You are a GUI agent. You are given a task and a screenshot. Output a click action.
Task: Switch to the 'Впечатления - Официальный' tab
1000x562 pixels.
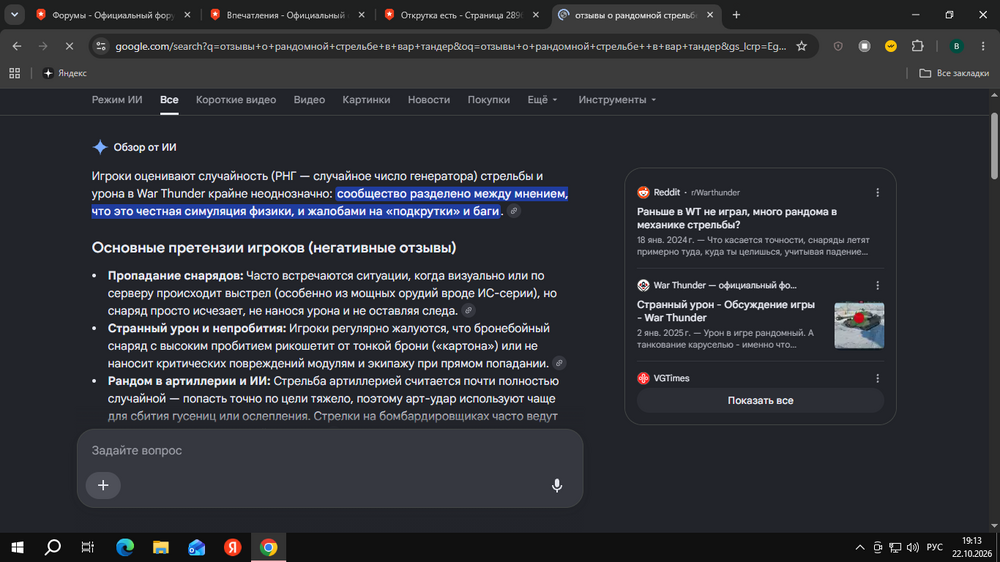(285, 15)
